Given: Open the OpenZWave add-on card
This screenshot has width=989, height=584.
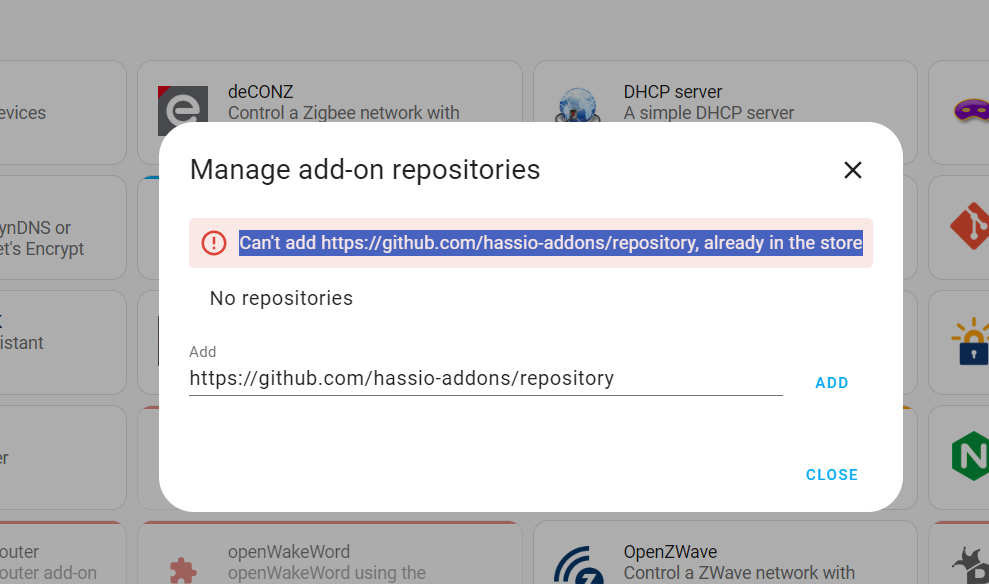Looking at the screenshot, I should 724,560.
